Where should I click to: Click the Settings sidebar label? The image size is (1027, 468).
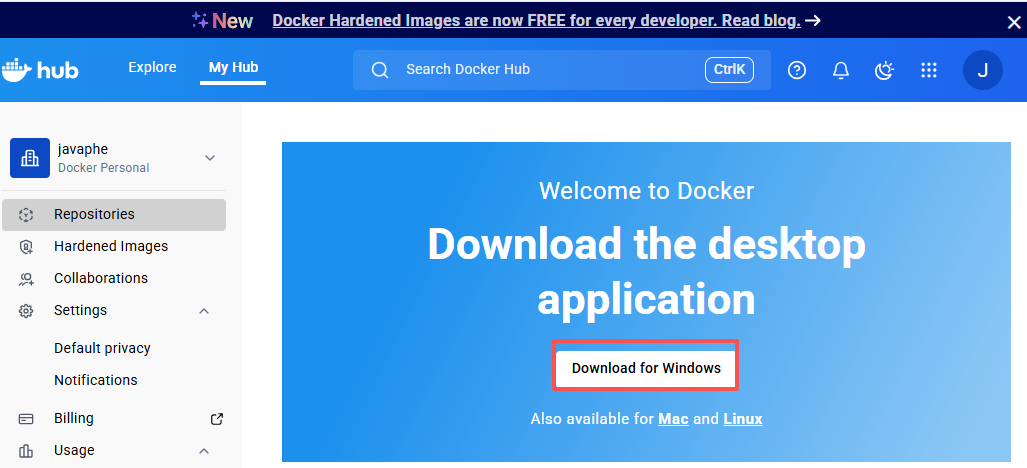(x=81, y=310)
